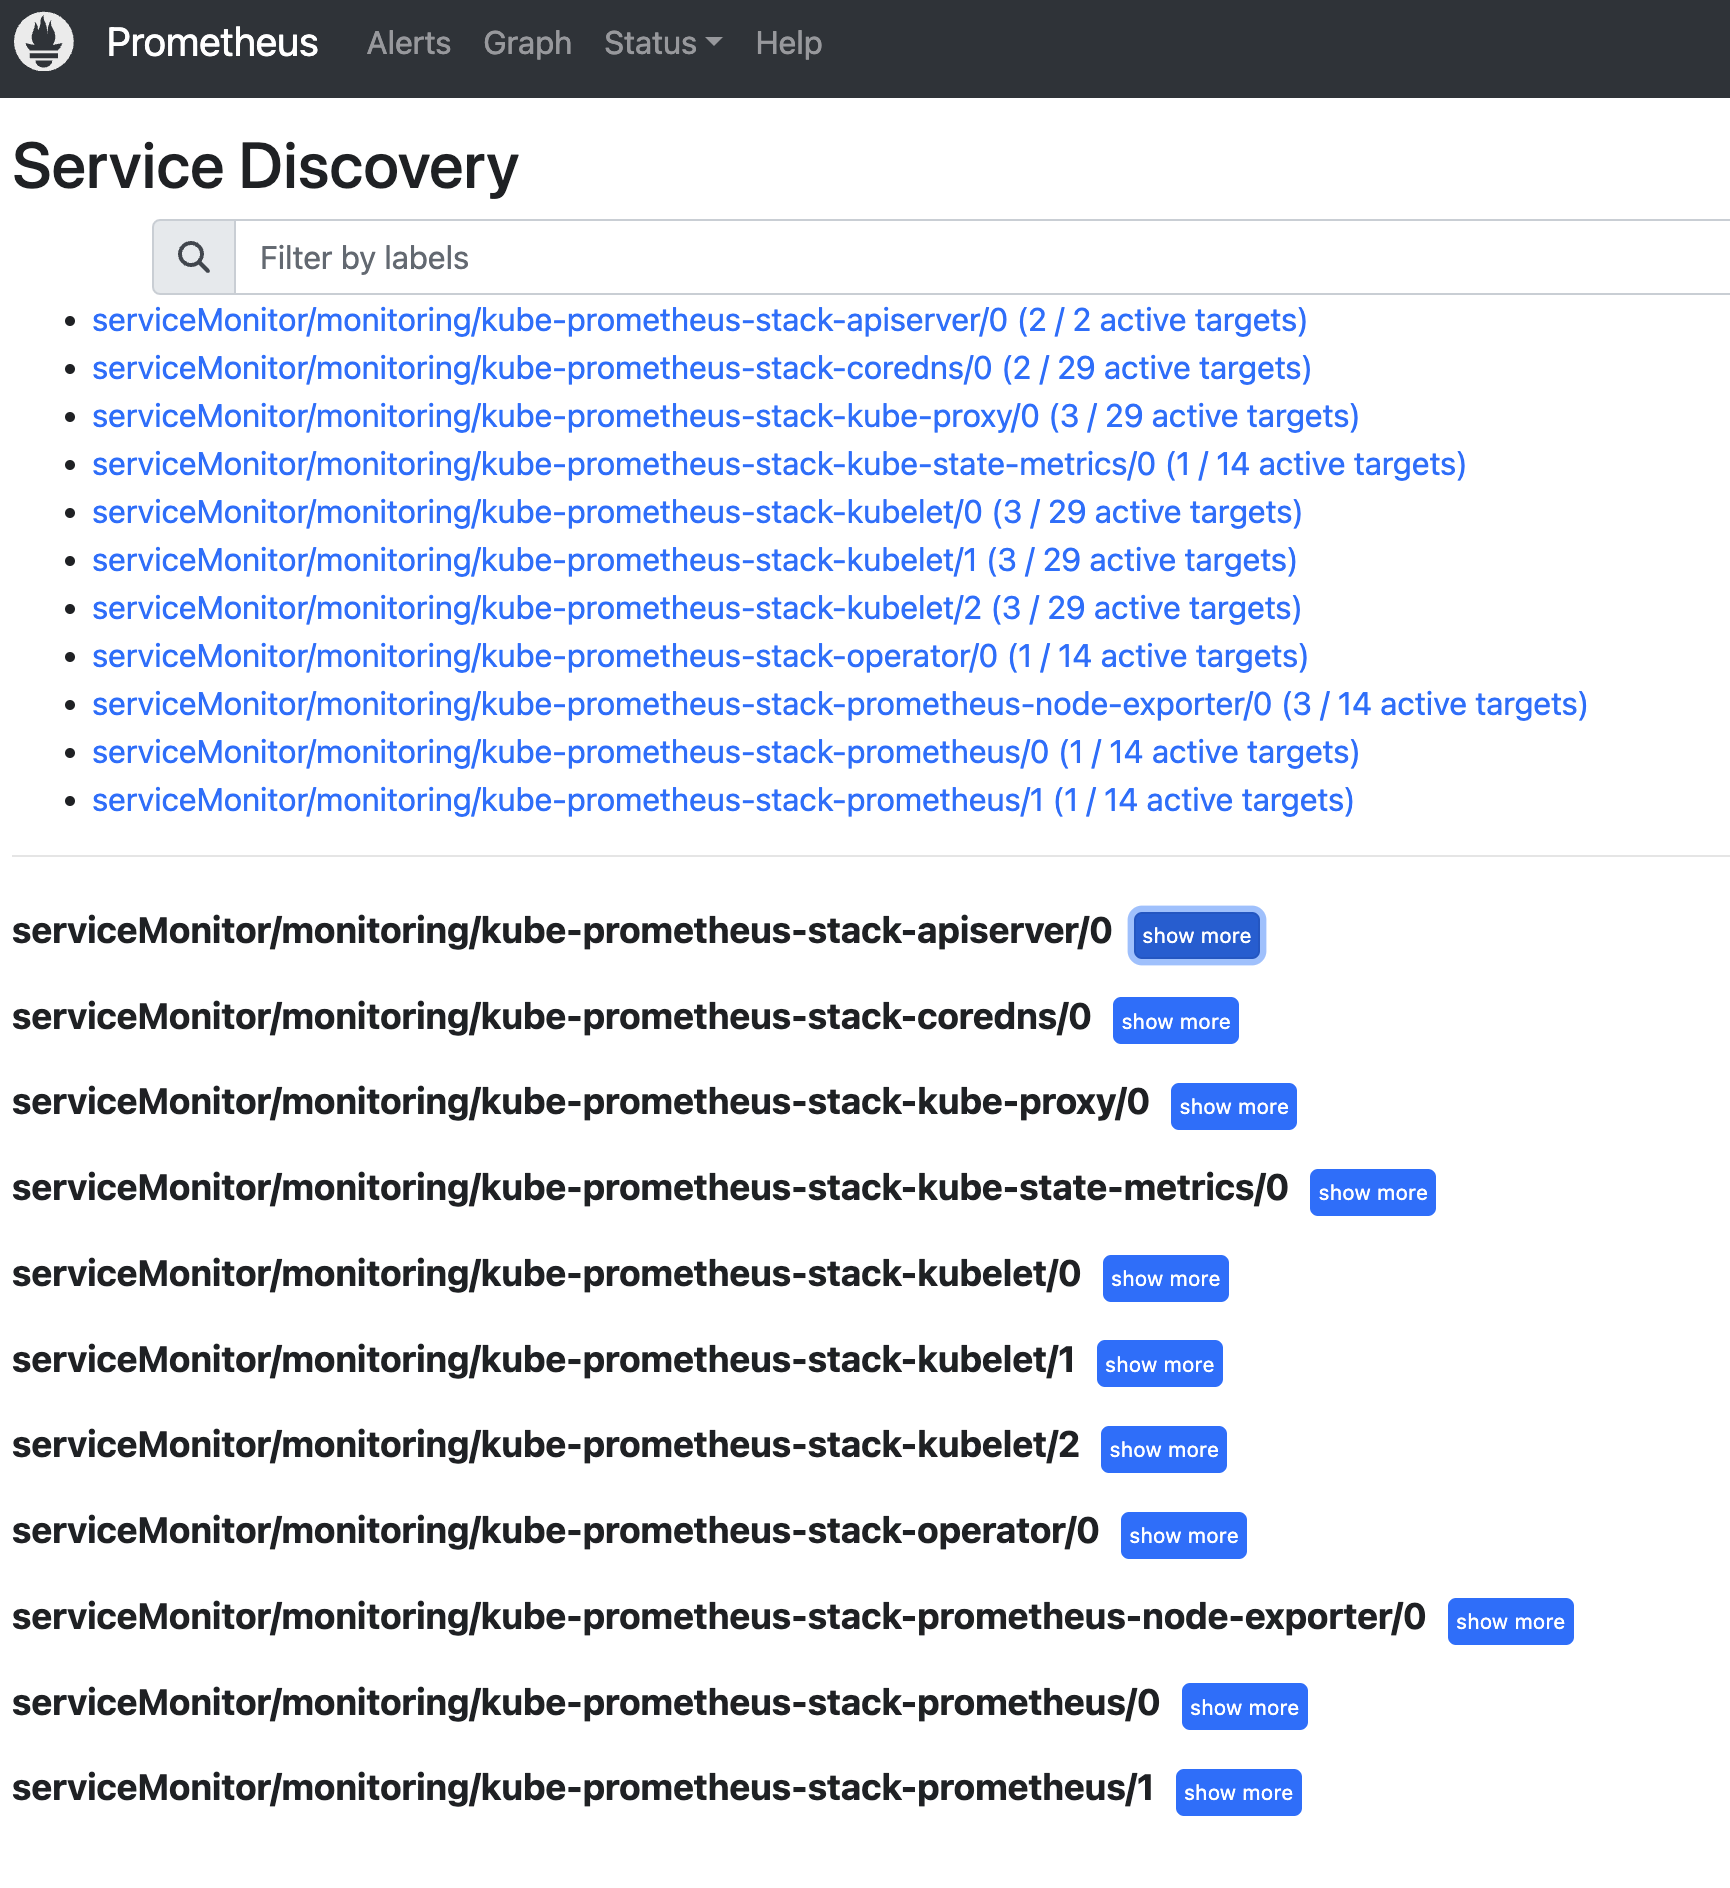Jump to apiserver/0 2 / 2 active targets

coord(699,320)
